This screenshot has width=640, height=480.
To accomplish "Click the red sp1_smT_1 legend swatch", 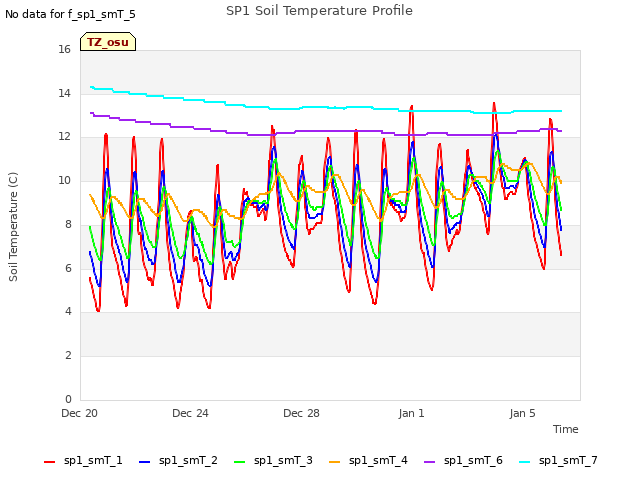I will (x=49, y=462).
